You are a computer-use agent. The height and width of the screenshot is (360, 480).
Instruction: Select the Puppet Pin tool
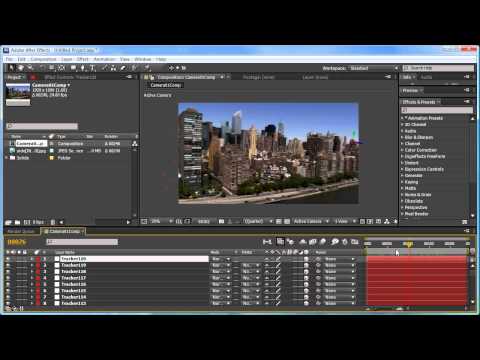coord(147,68)
